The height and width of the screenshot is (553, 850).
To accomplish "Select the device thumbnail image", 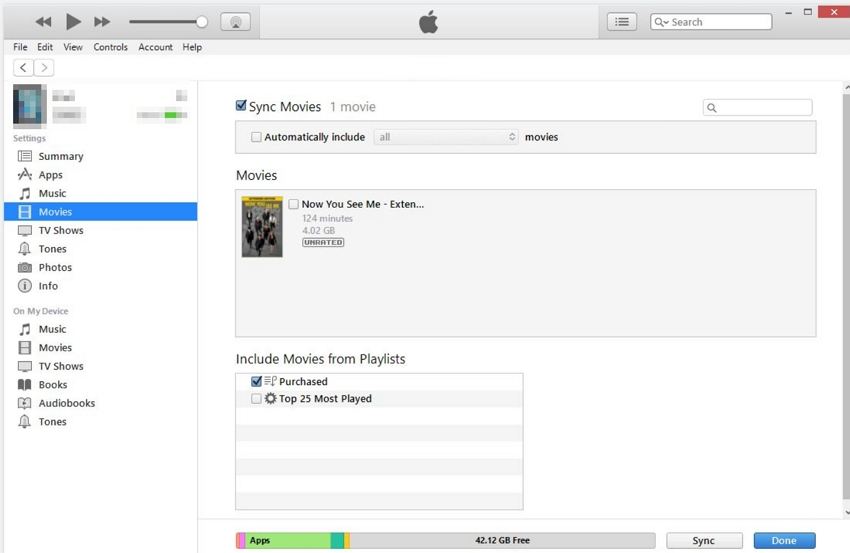I will (x=30, y=106).
